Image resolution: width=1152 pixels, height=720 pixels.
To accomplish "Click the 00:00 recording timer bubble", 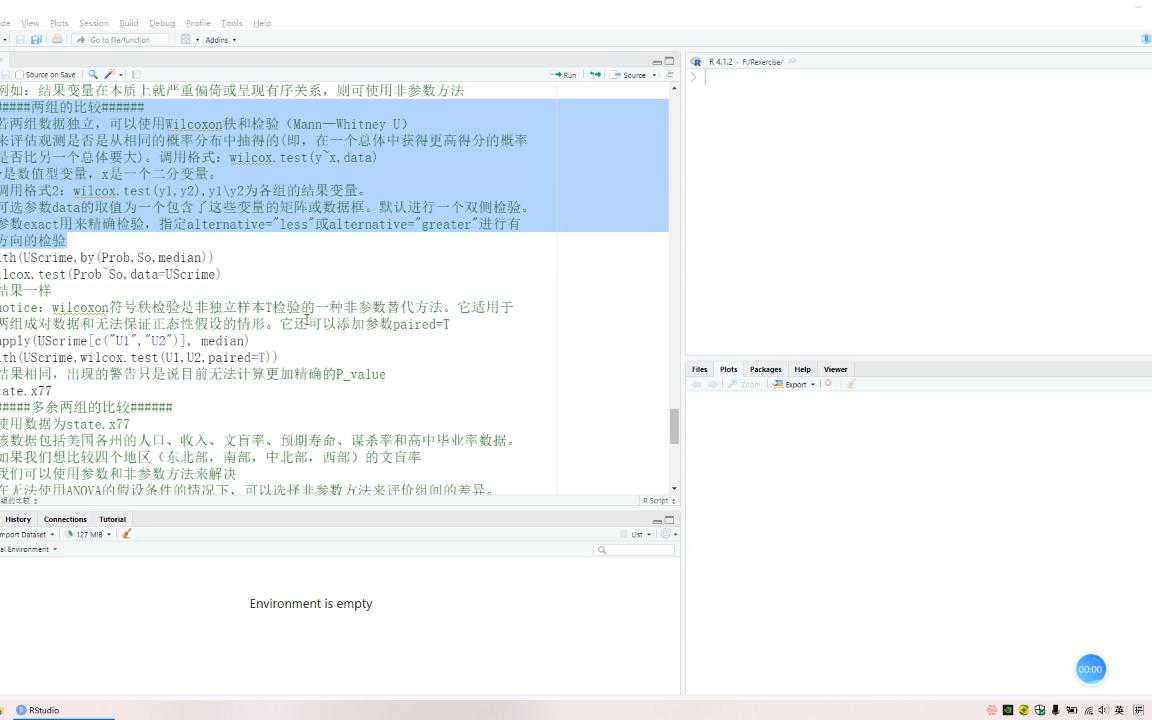I will 1090,668.
